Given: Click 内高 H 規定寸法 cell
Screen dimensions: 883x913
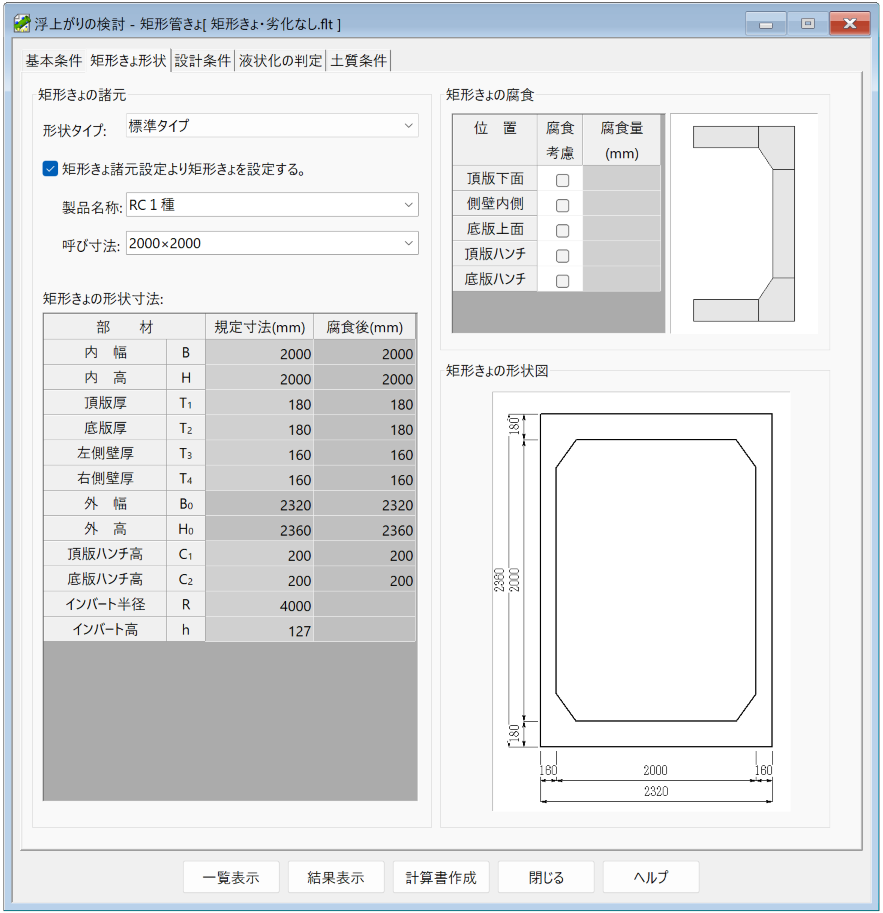Looking at the screenshot, I should pyautogui.click(x=259, y=378).
